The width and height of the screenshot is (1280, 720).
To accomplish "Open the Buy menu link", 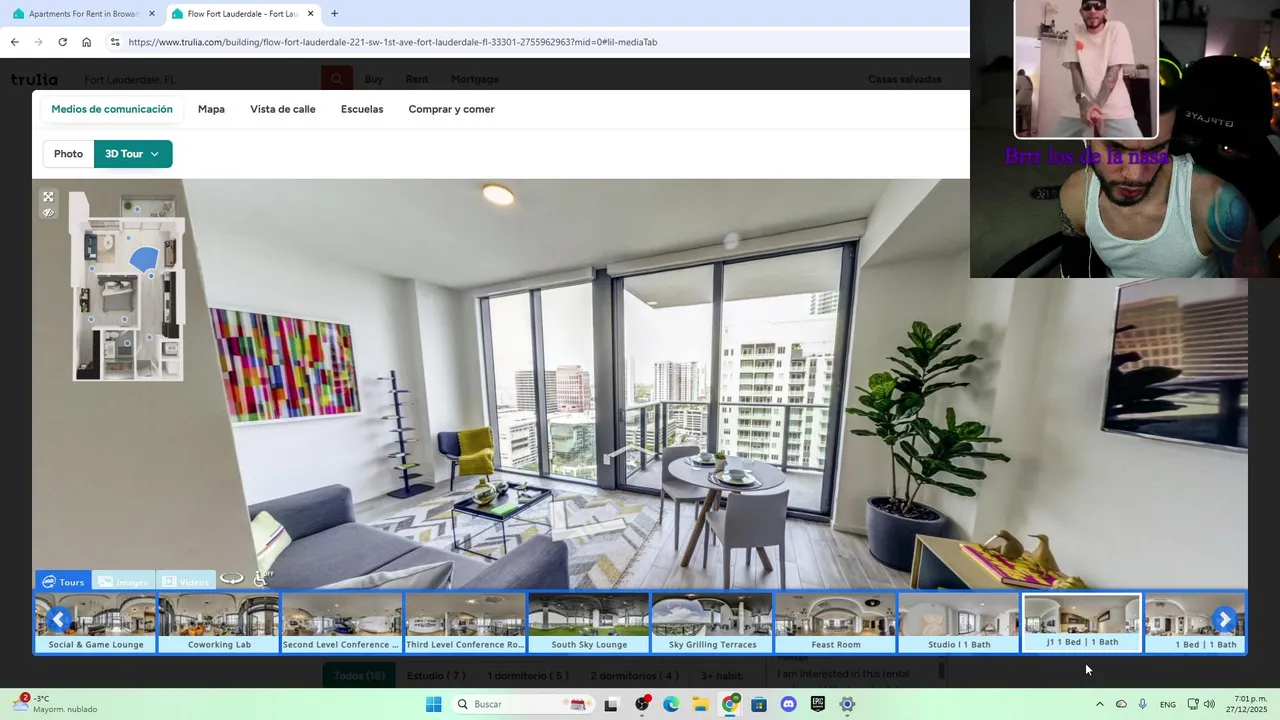I will click(x=374, y=79).
